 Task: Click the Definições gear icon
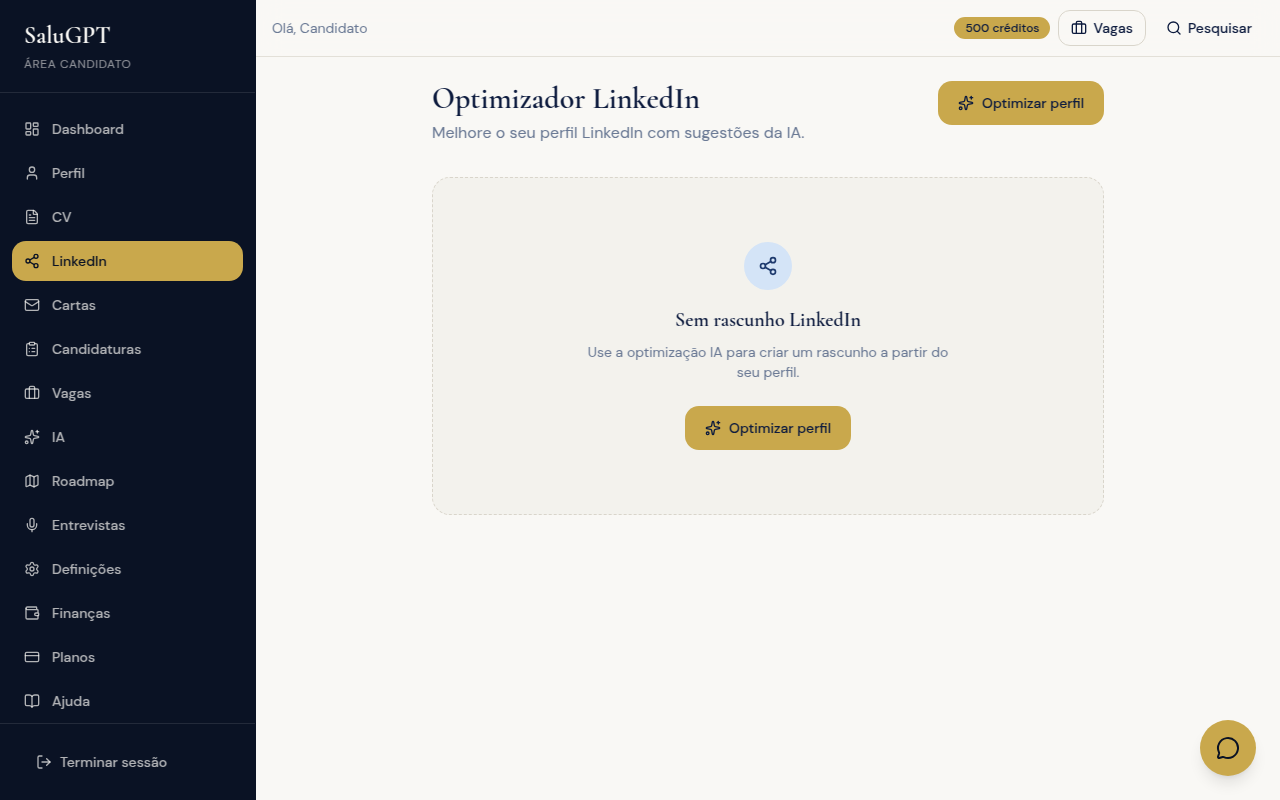(x=32, y=569)
